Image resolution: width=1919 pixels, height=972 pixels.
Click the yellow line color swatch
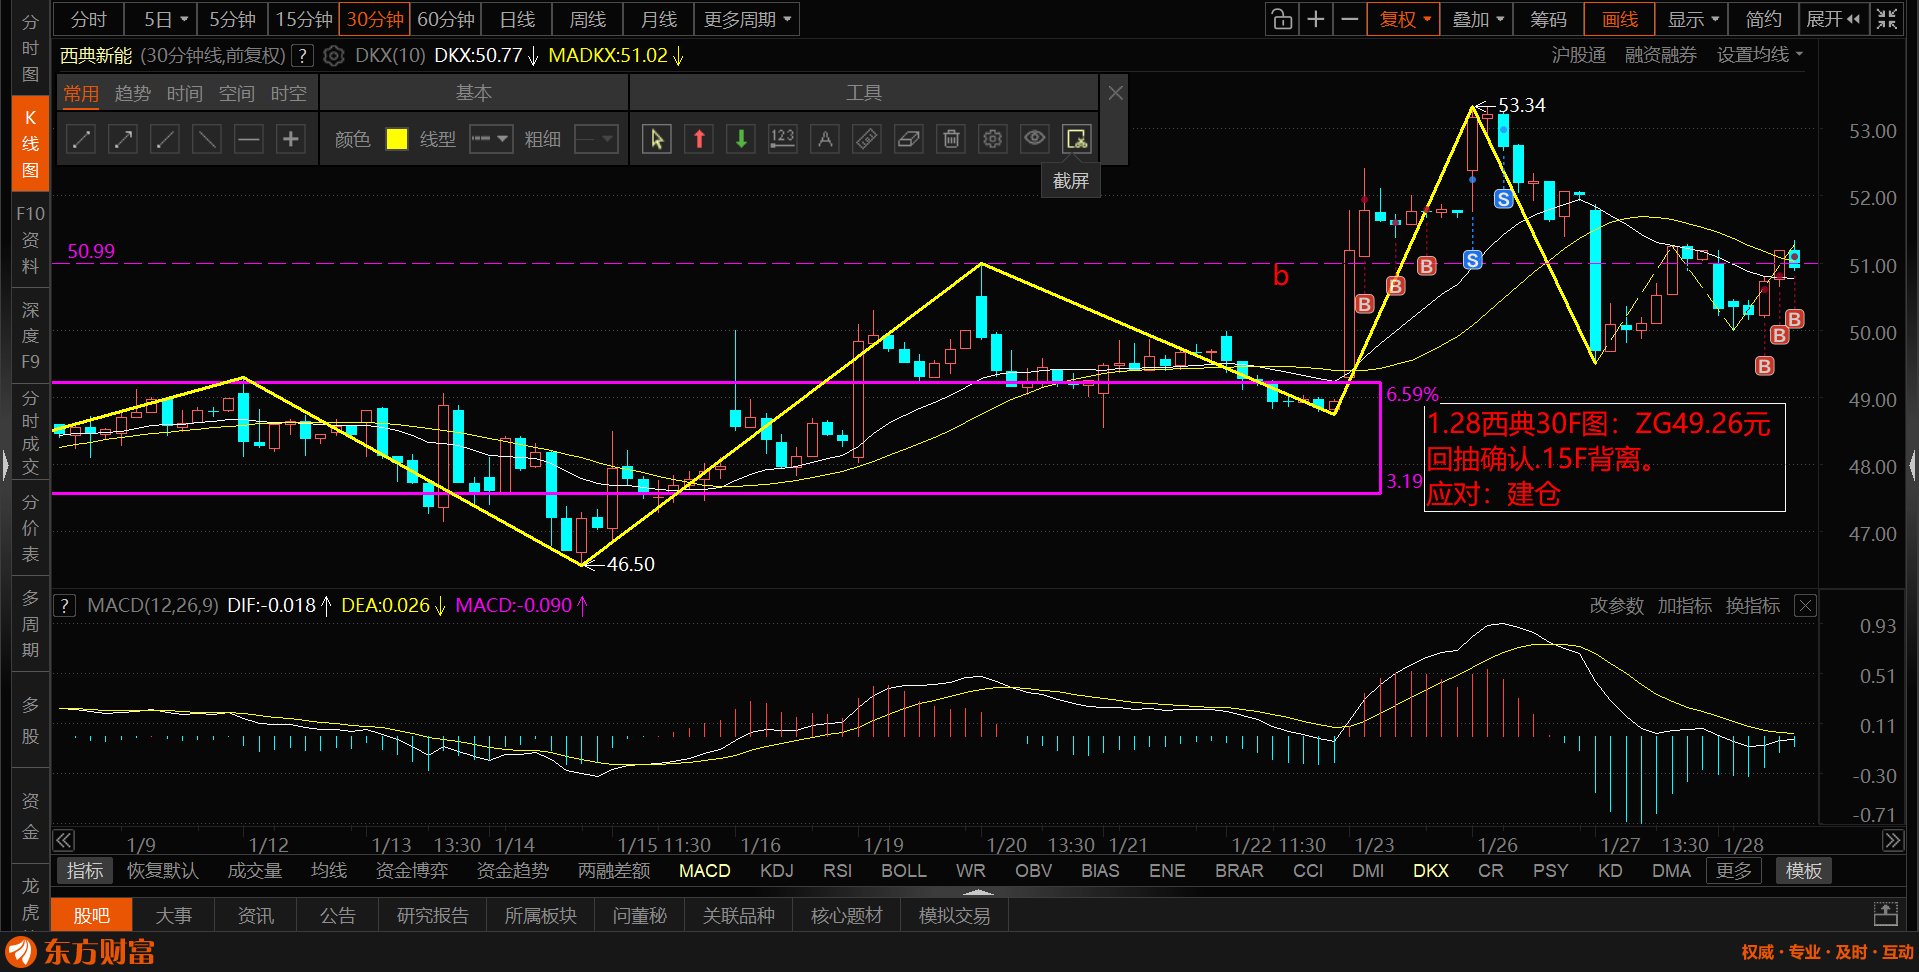point(397,139)
